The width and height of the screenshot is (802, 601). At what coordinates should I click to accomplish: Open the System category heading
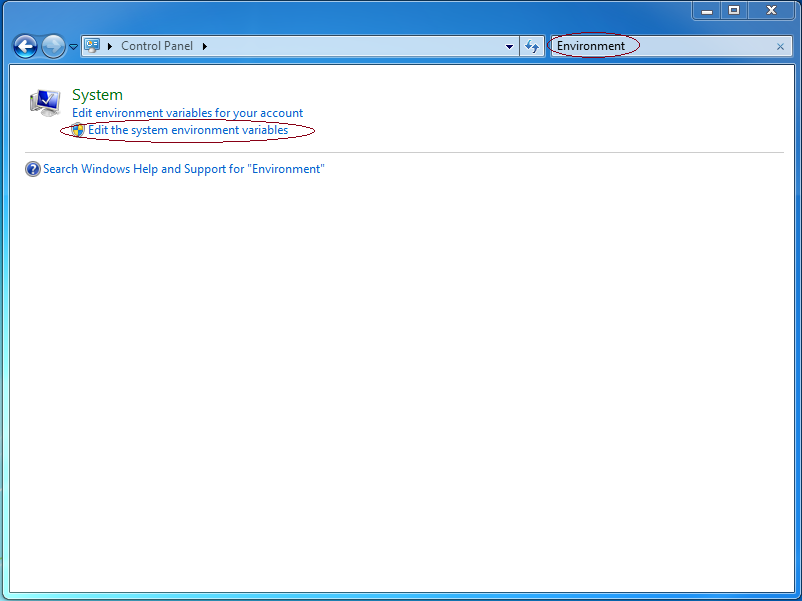[x=97, y=94]
